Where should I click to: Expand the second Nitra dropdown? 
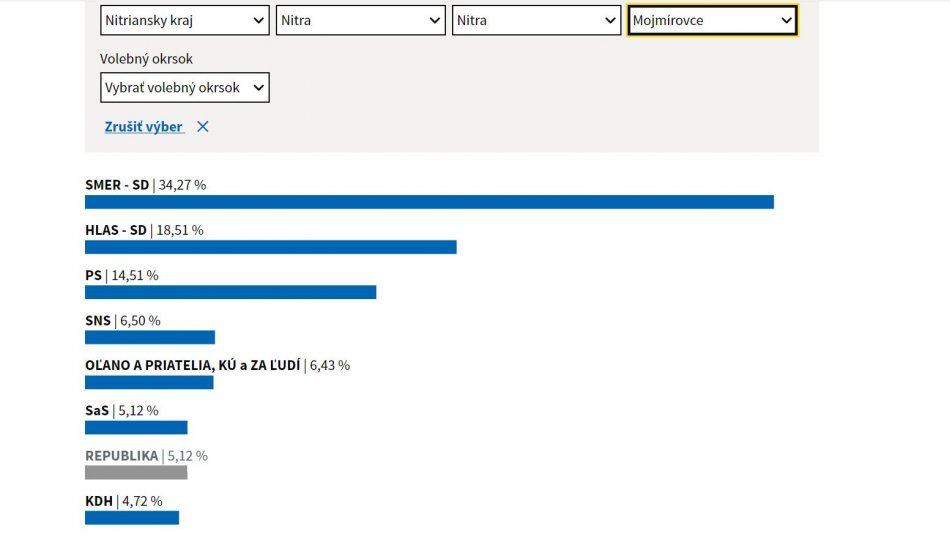(x=536, y=20)
